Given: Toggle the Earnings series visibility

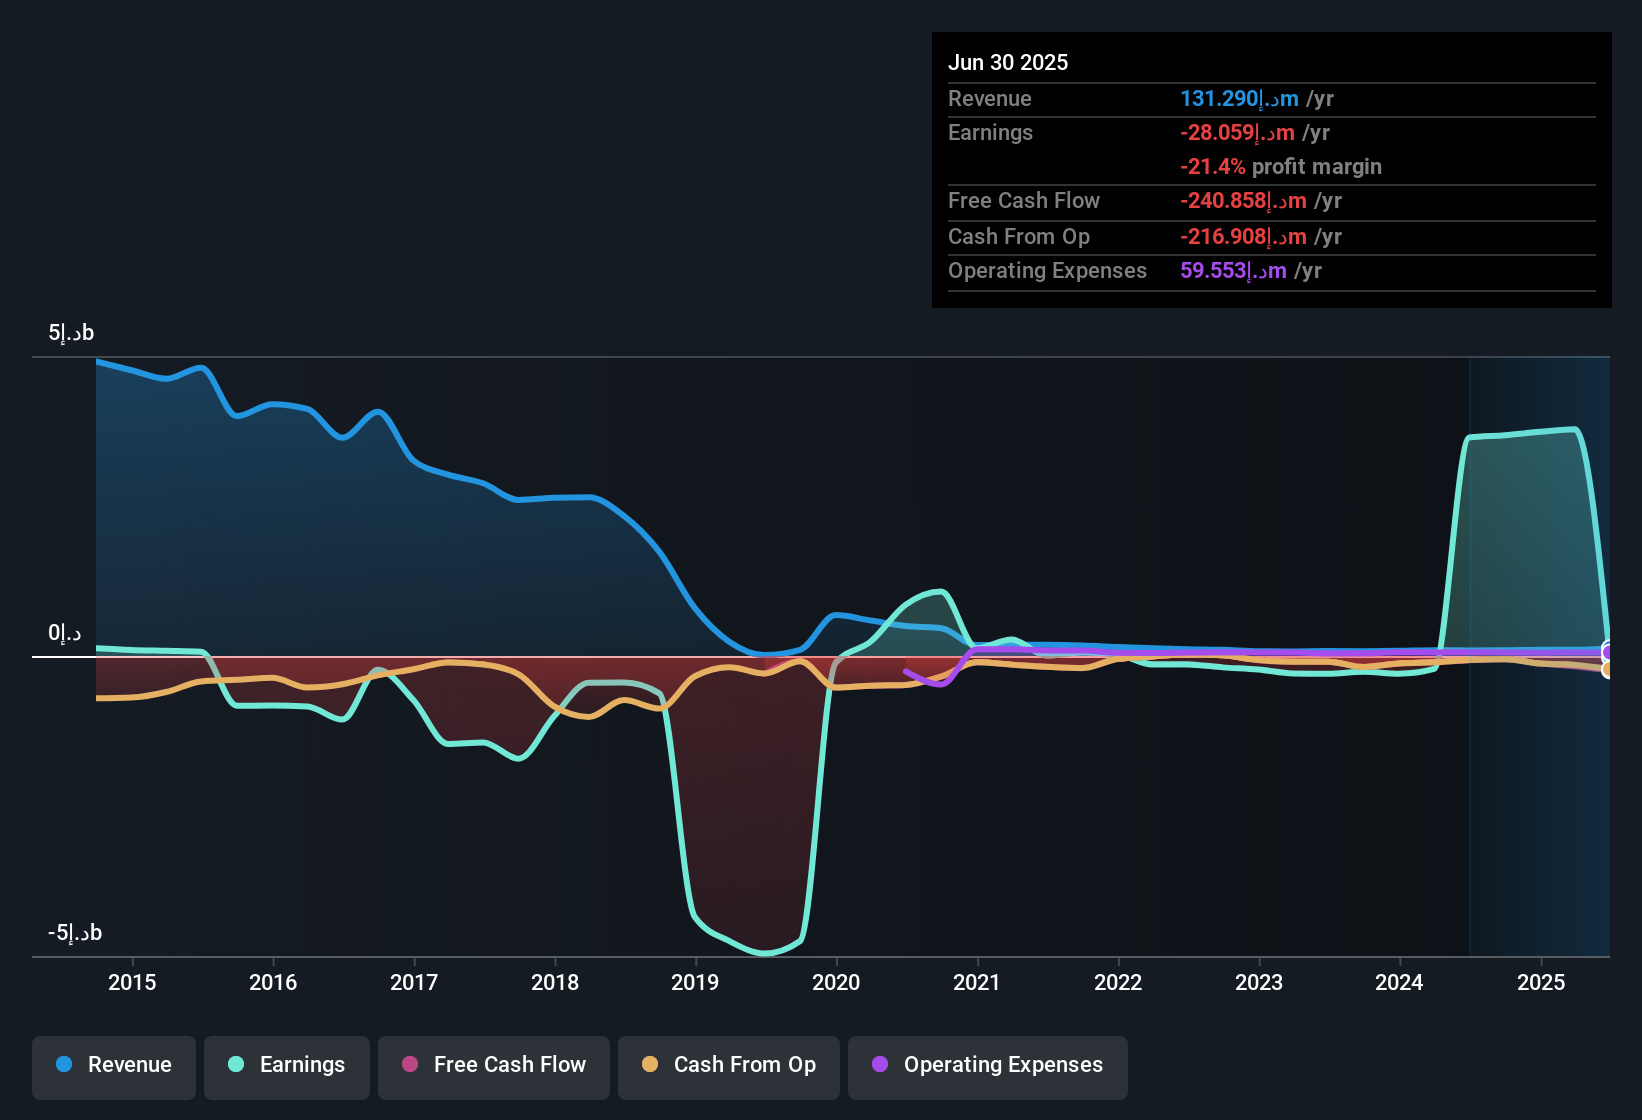Looking at the screenshot, I should point(287,1065).
